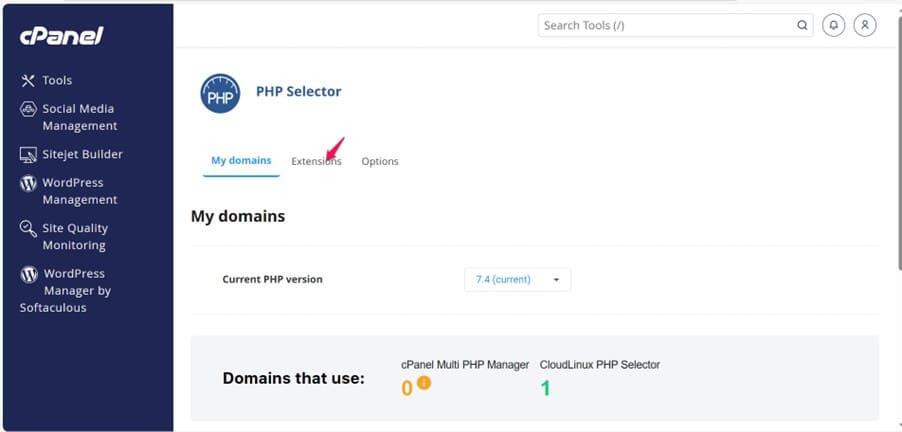902x432 pixels.
Task: Open the notifications bell
Action: [x=833, y=25]
